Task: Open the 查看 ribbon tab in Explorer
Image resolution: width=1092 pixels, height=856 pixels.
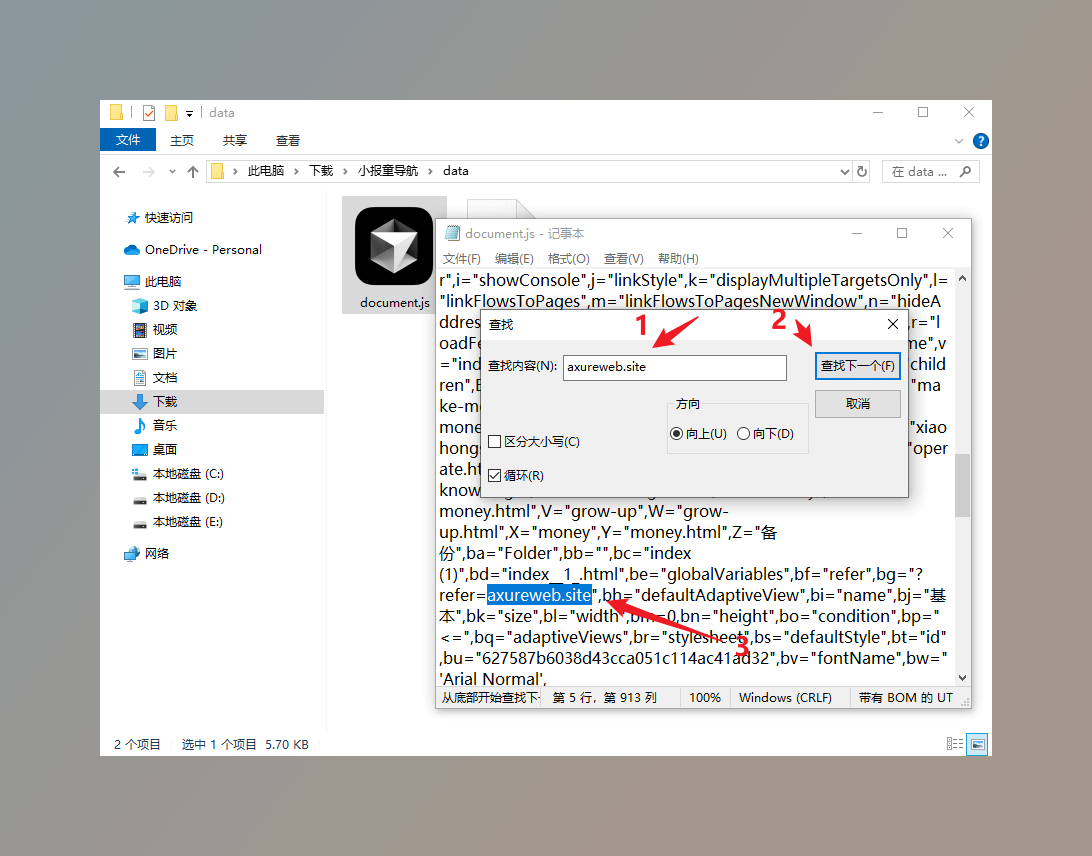Action: point(288,141)
